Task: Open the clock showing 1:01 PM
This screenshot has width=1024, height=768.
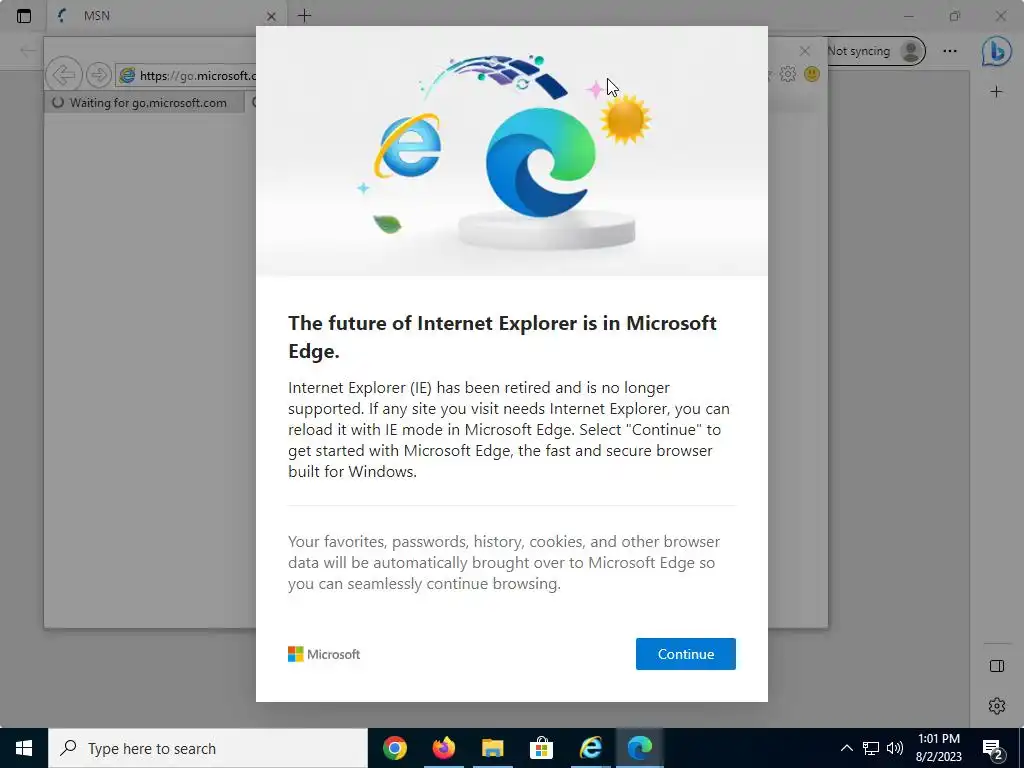Action: (x=938, y=748)
